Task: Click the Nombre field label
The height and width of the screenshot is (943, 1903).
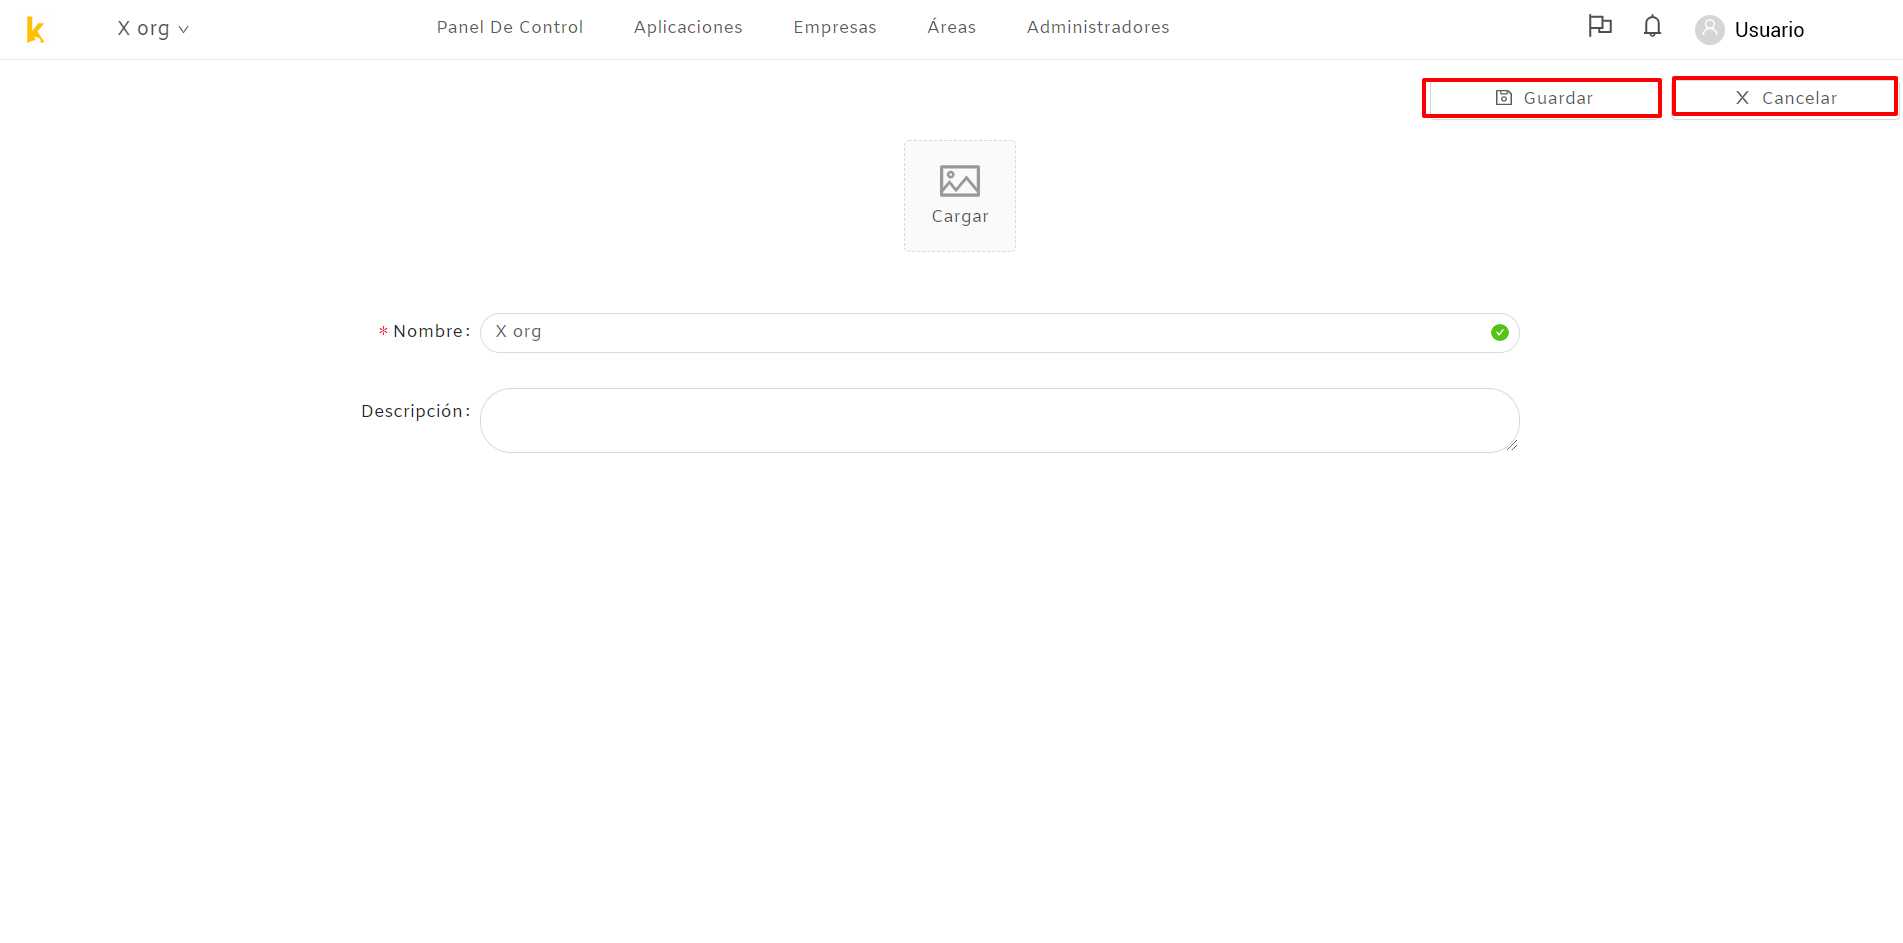Action: [x=431, y=332]
